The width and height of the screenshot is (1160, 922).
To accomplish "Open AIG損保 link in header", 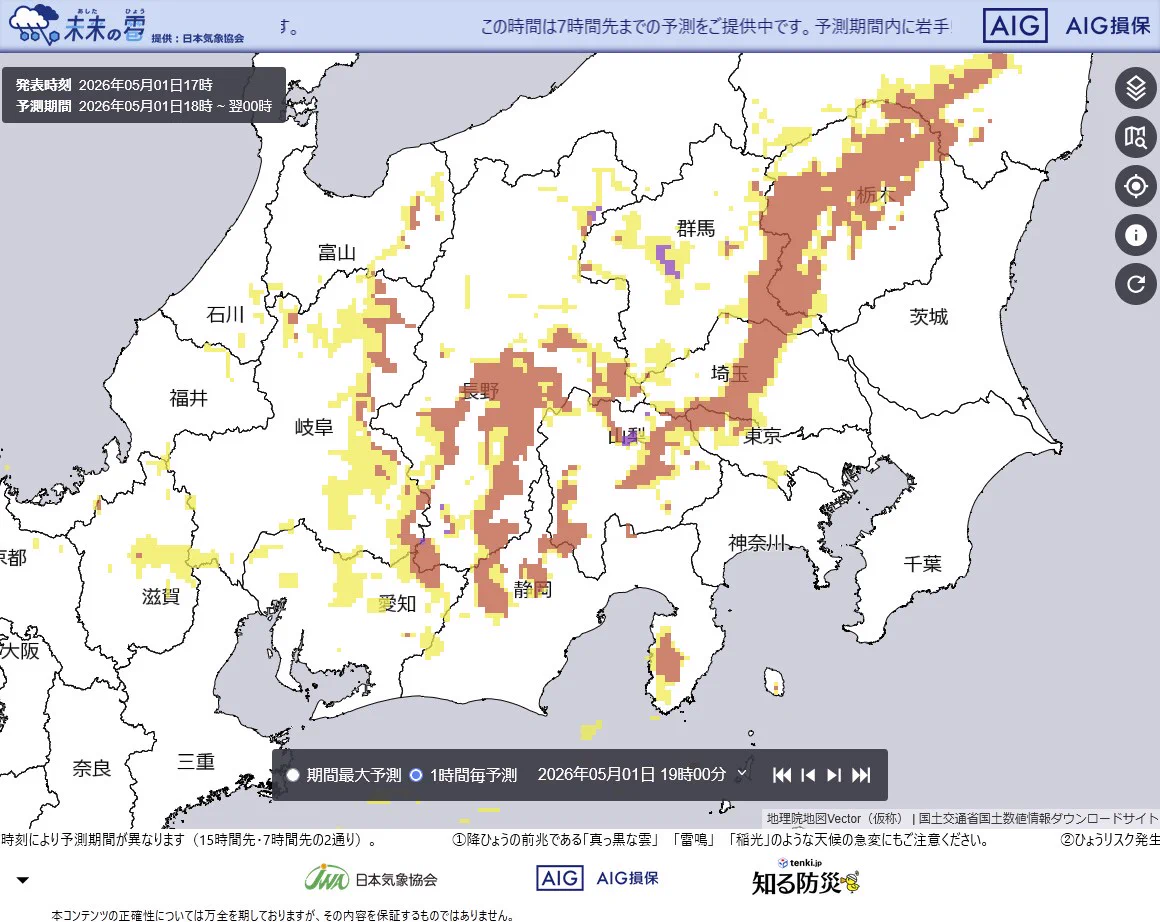I will 1107,26.
